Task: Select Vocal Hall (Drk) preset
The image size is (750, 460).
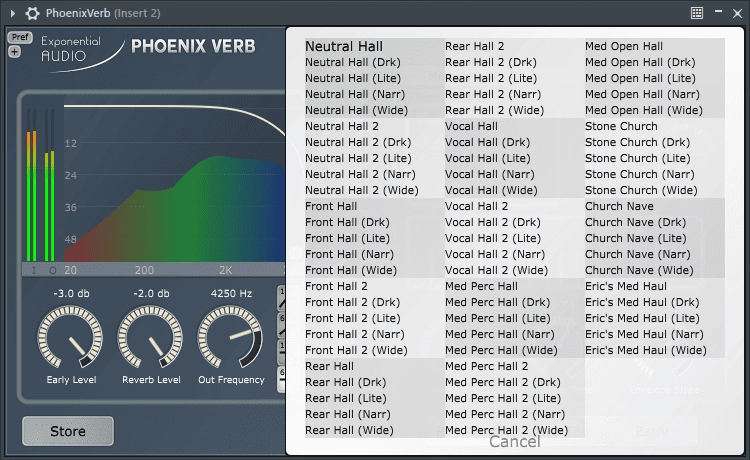Action: tap(488, 142)
